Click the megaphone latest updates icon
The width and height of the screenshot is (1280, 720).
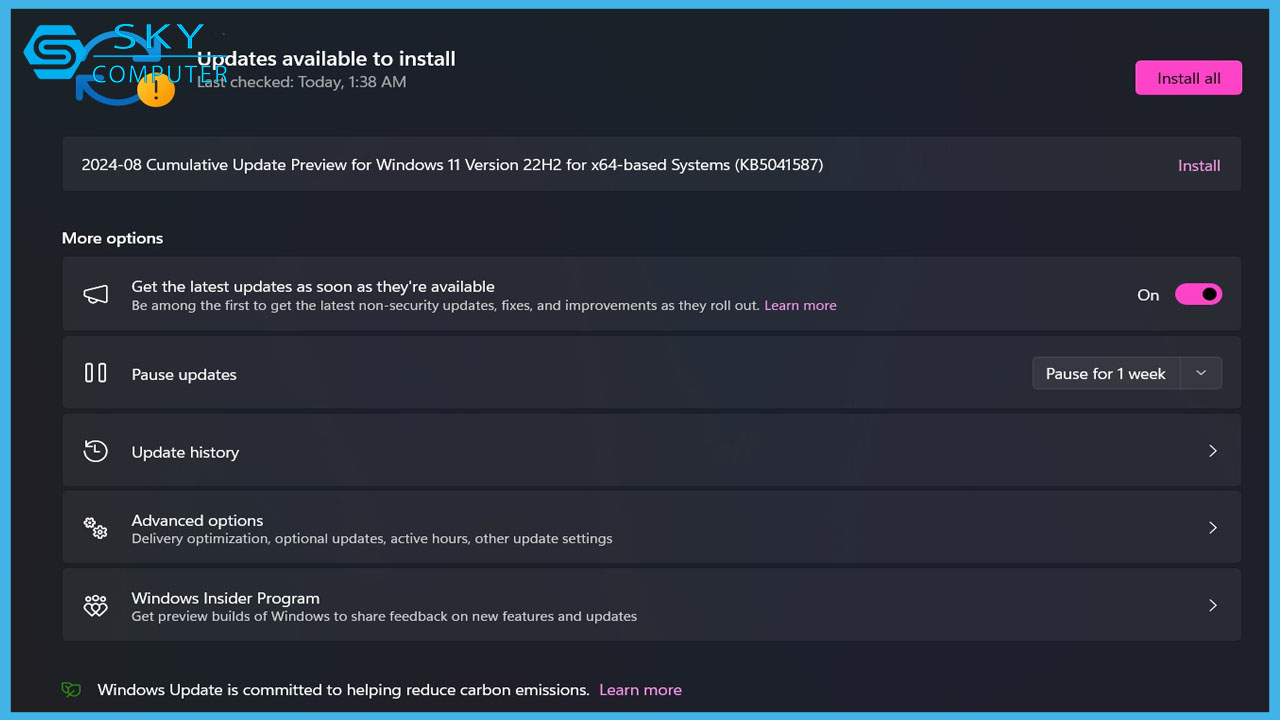tap(96, 294)
